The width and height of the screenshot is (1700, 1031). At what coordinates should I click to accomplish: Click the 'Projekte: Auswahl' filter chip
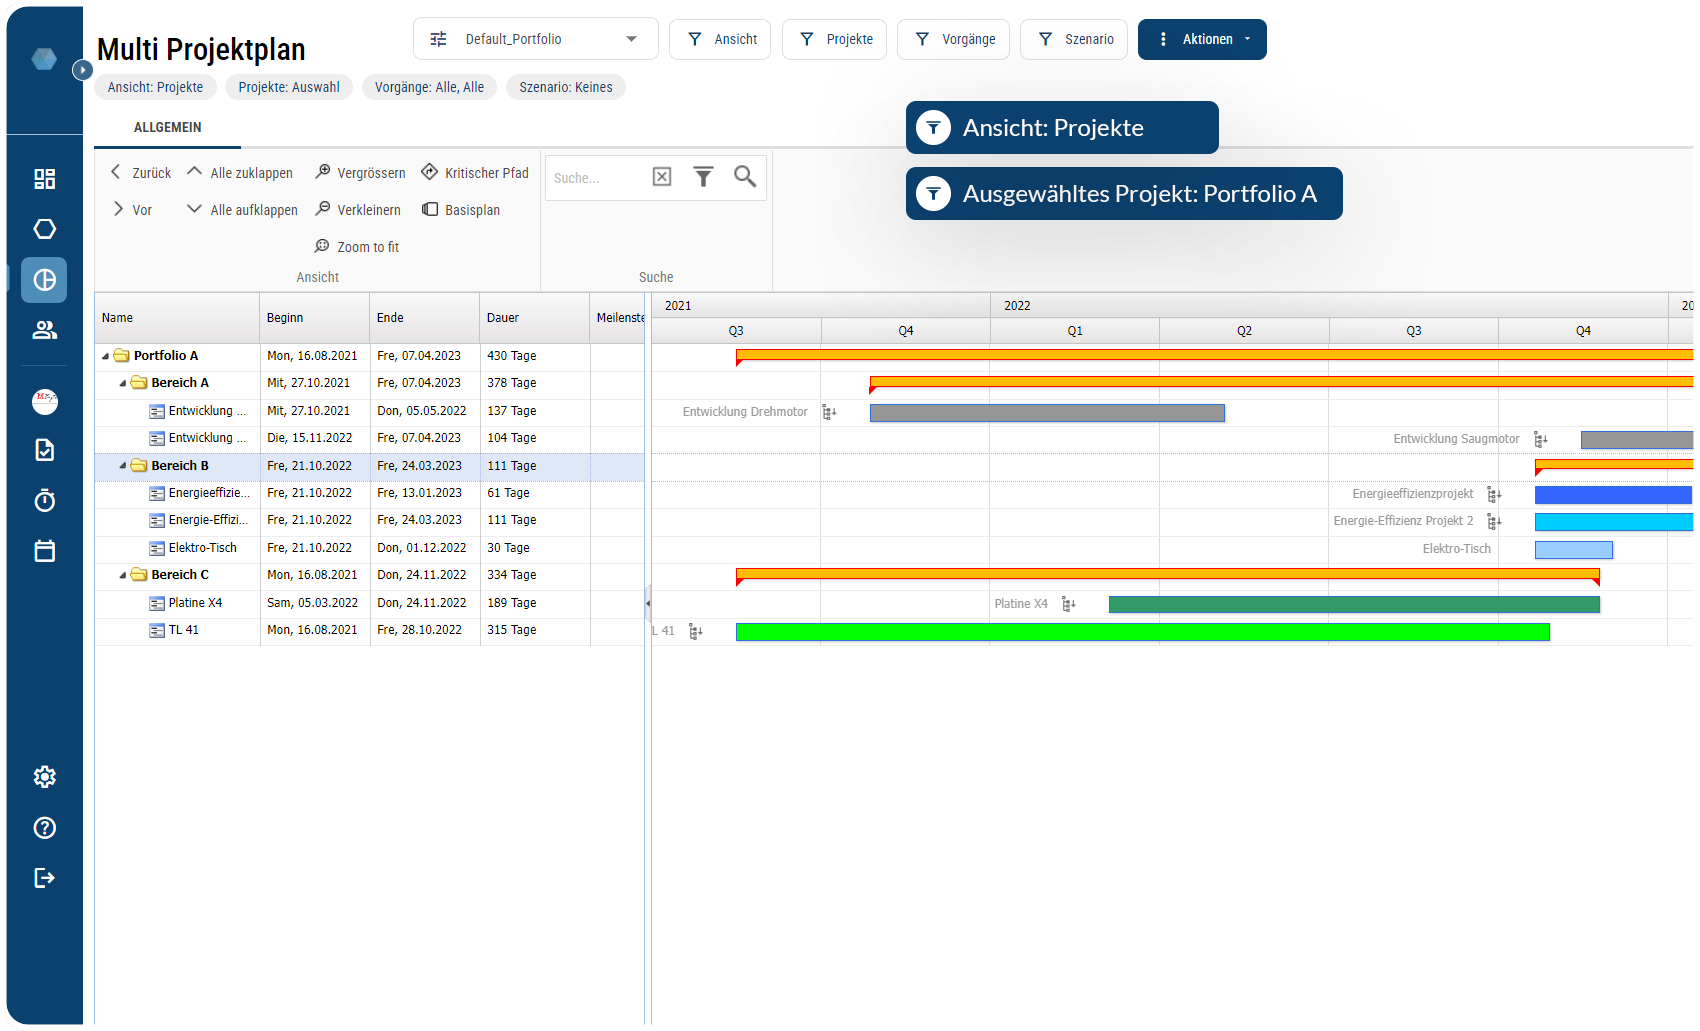point(289,87)
